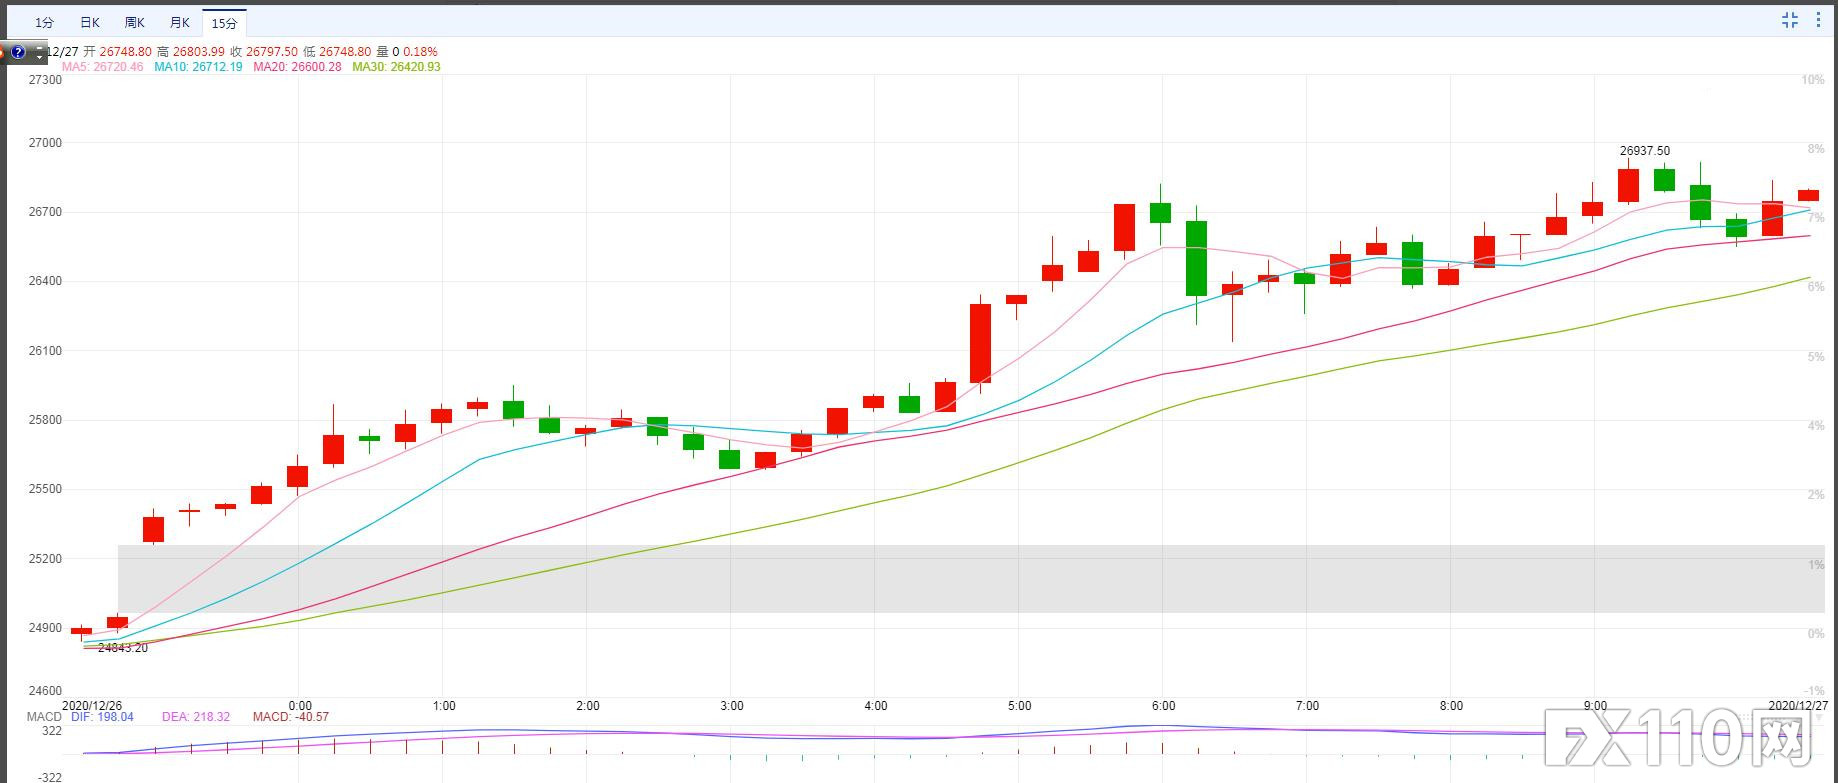Image resolution: width=1838 pixels, height=783 pixels.
Task: Switch to the 日K chart tab
Action: (x=90, y=22)
